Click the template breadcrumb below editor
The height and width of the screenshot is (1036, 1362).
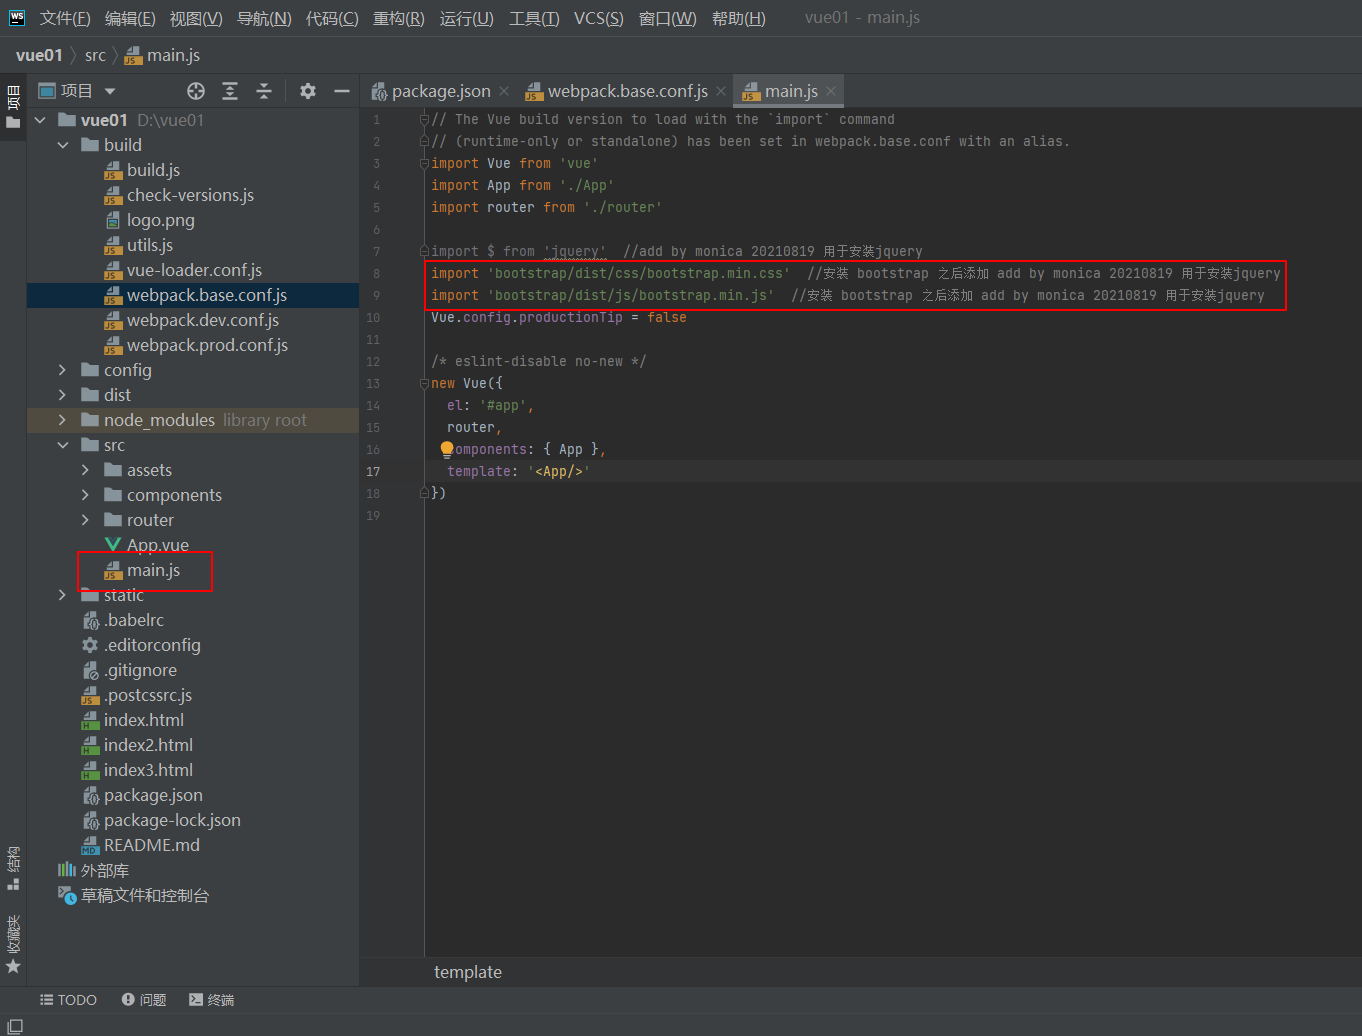(x=468, y=972)
